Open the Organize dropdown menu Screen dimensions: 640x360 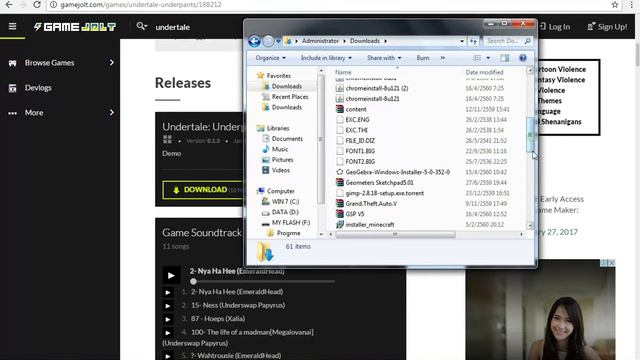click(x=270, y=58)
